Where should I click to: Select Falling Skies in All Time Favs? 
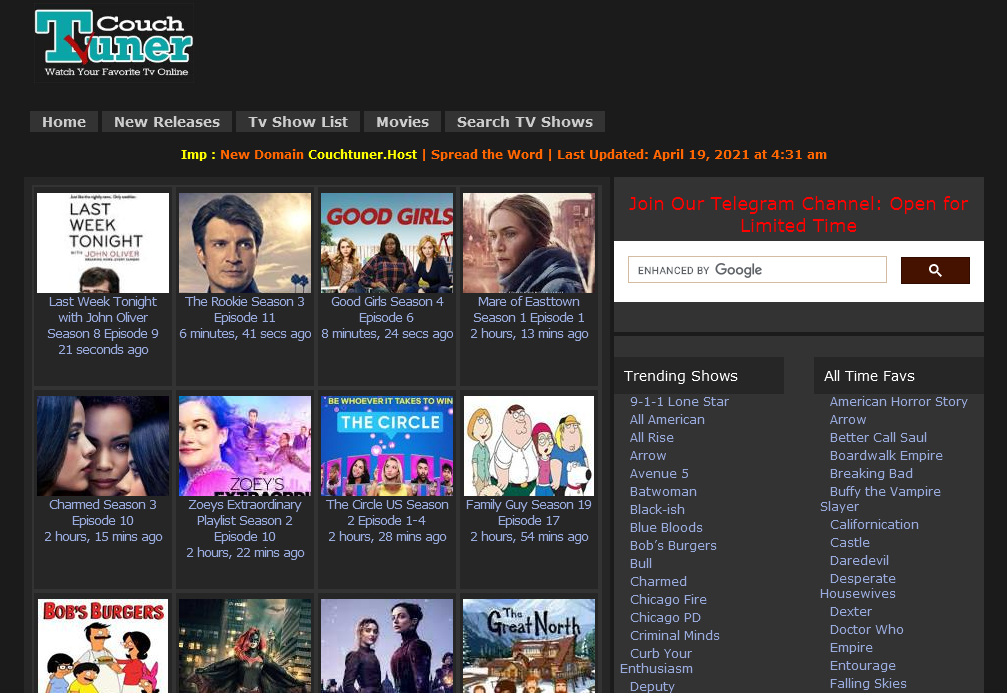click(x=868, y=683)
